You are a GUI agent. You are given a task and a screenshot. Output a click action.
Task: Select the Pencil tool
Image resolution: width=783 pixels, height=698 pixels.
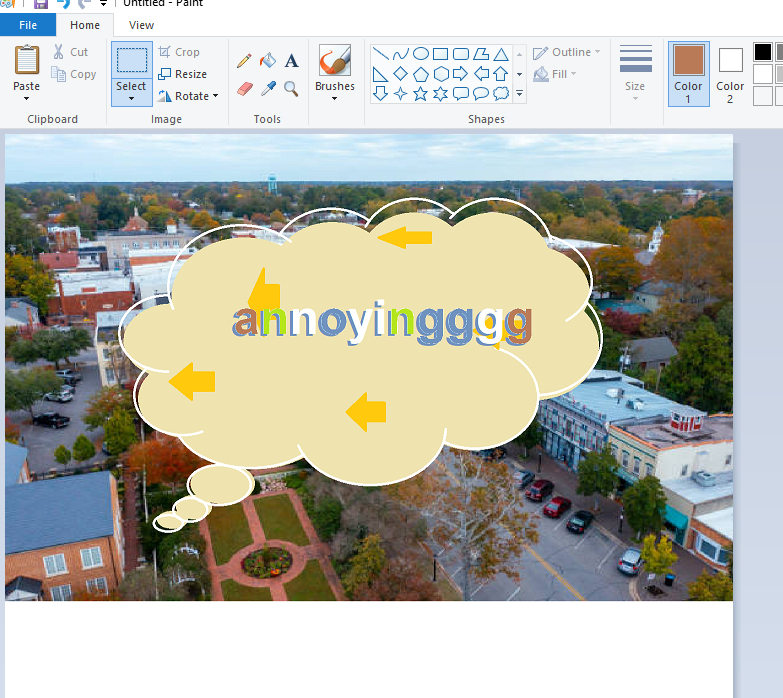click(x=244, y=61)
